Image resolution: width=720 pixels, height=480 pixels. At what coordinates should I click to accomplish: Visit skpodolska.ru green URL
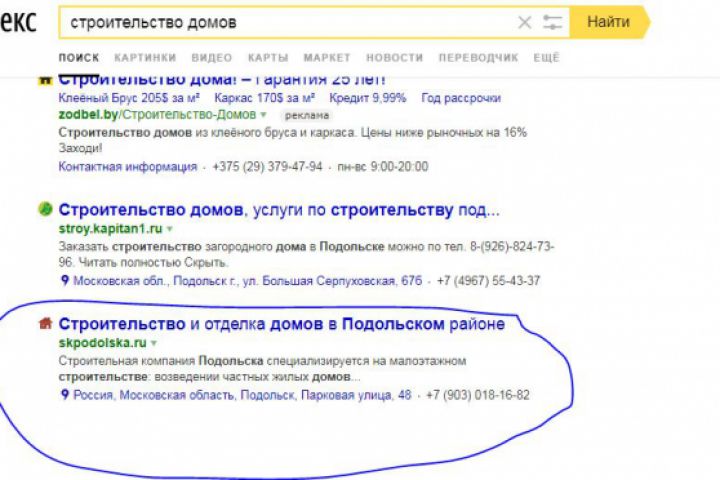point(102,343)
